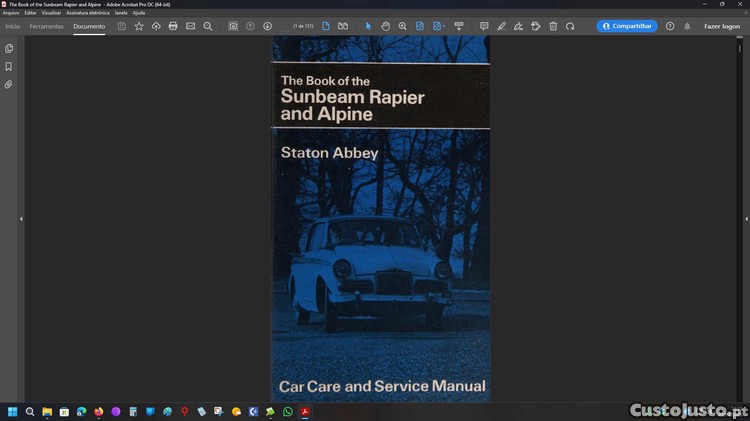Image resolution: width=750 pixels, height=421 pixels.
Task: Click the Compartilhar button
Action: tap(627, 26)
